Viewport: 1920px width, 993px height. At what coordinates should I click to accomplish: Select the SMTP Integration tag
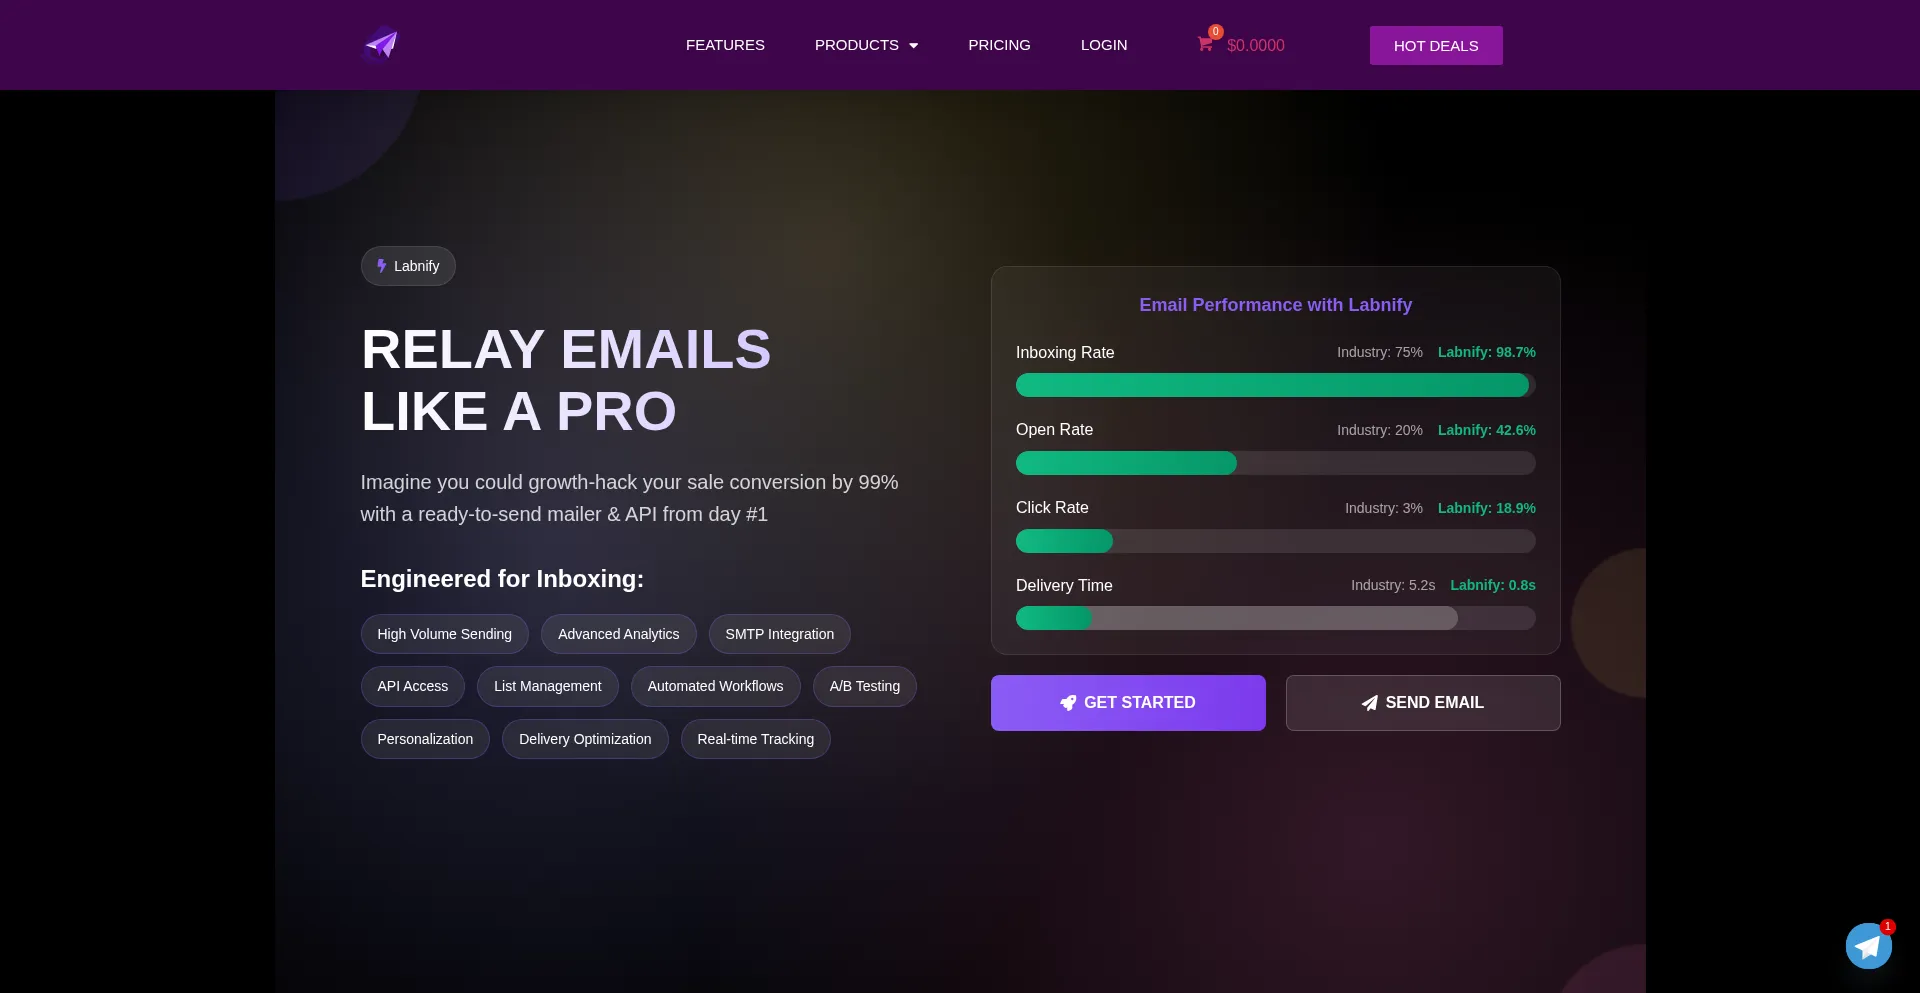779,634
